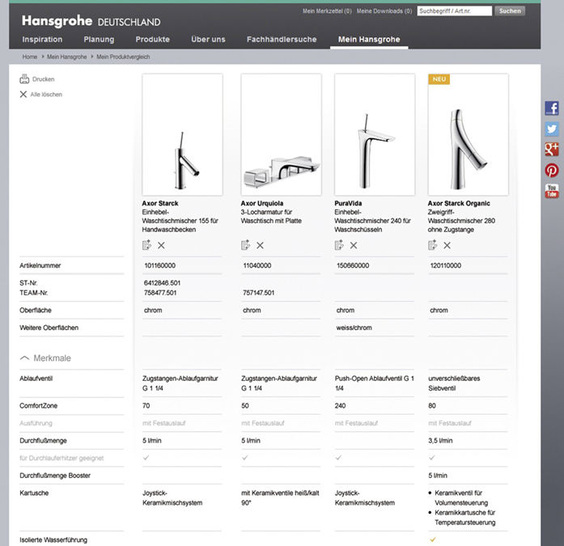Click the Drucken link text

44,79
